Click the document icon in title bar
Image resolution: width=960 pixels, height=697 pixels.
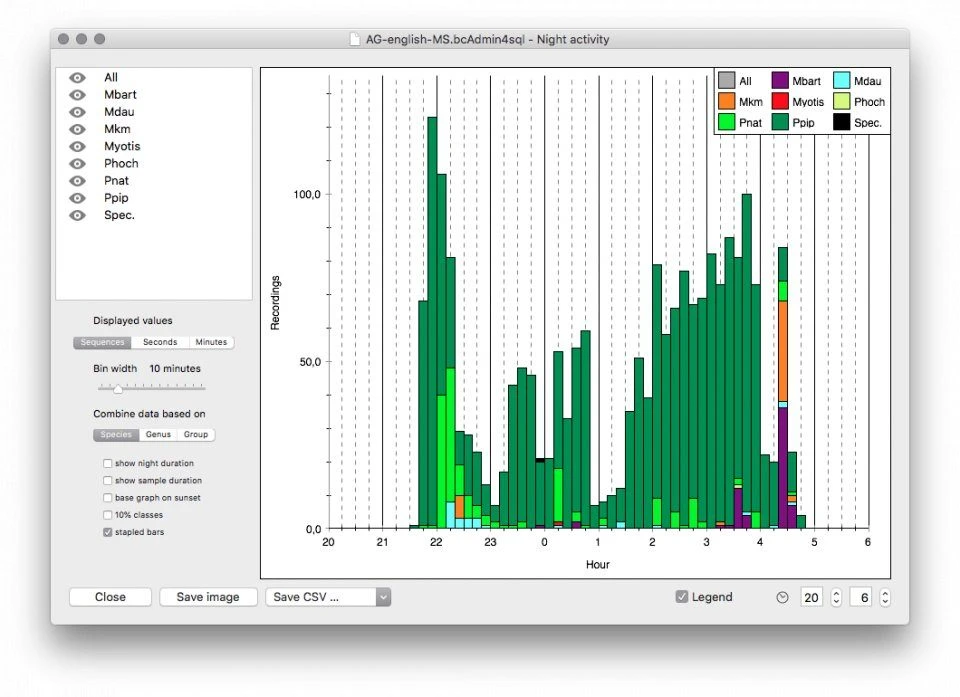(353, 40)
